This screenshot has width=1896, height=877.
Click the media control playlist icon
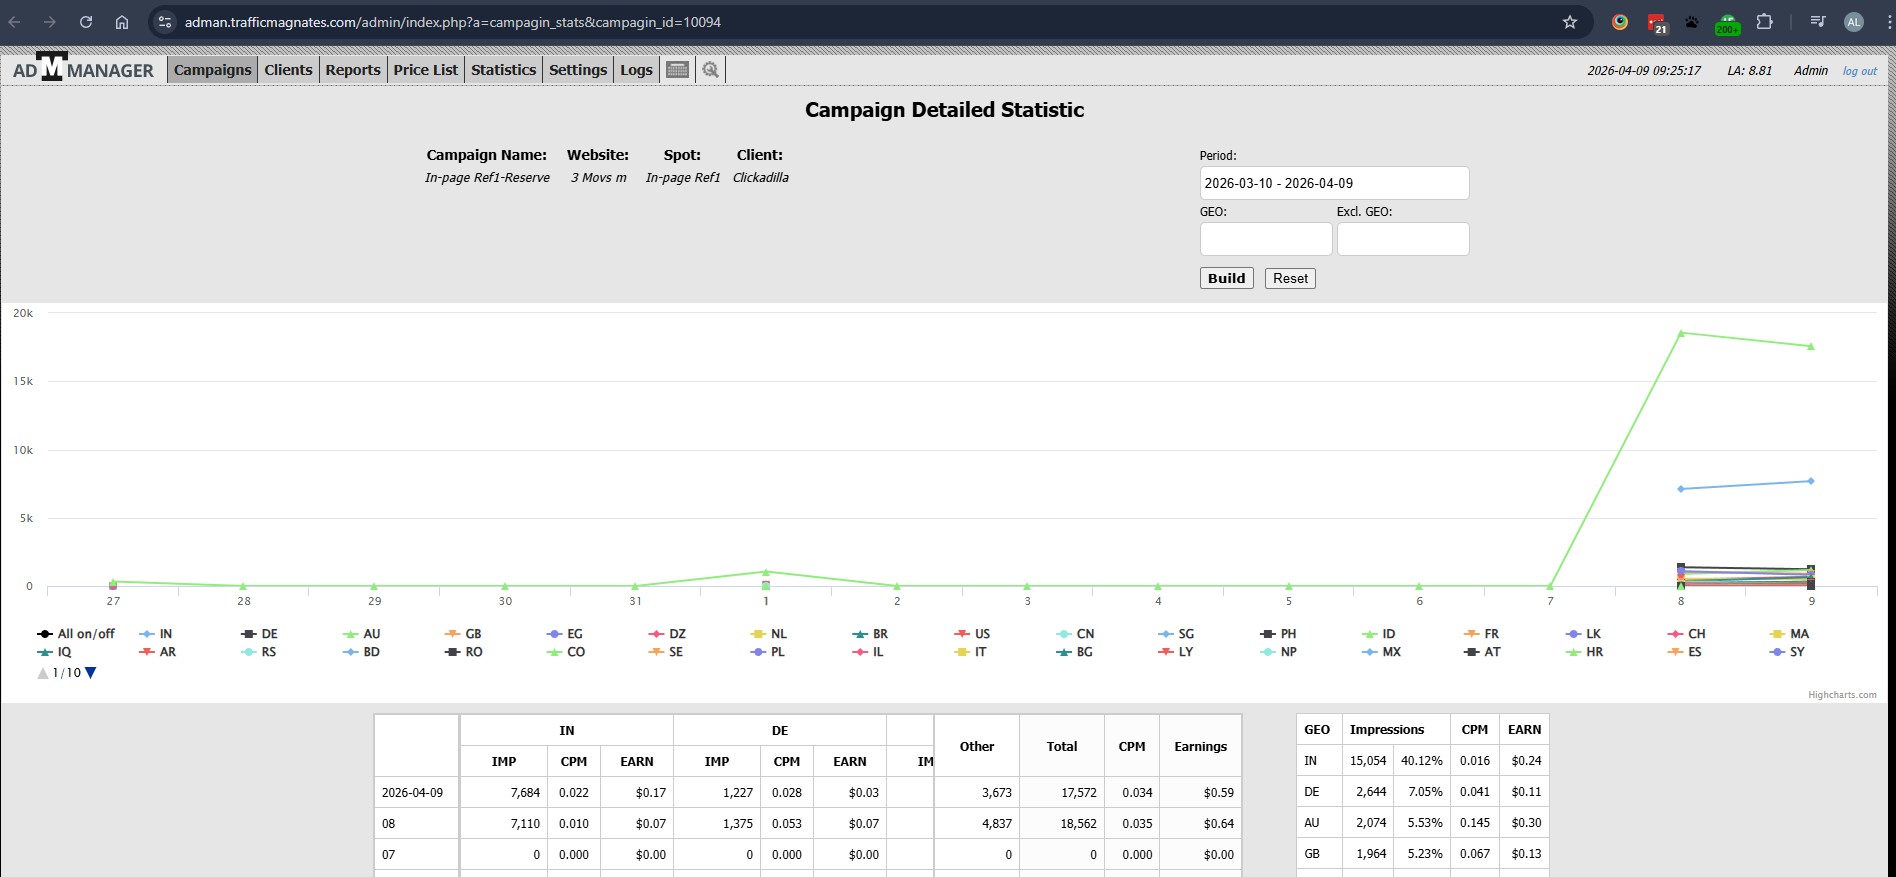(x=1818, y=22)
